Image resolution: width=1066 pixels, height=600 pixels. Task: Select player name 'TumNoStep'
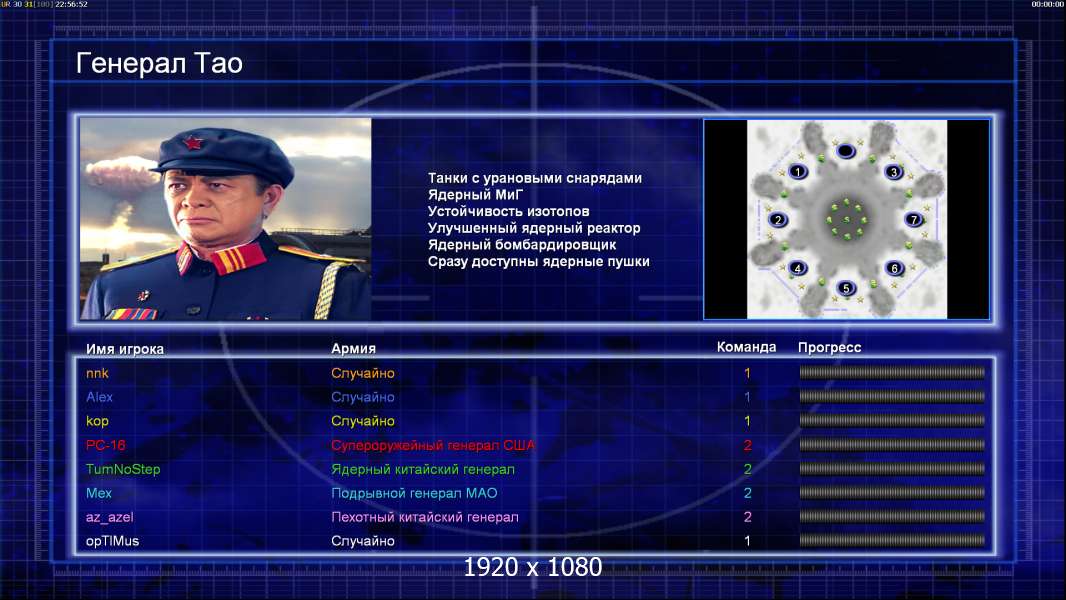tap(123, 470)
